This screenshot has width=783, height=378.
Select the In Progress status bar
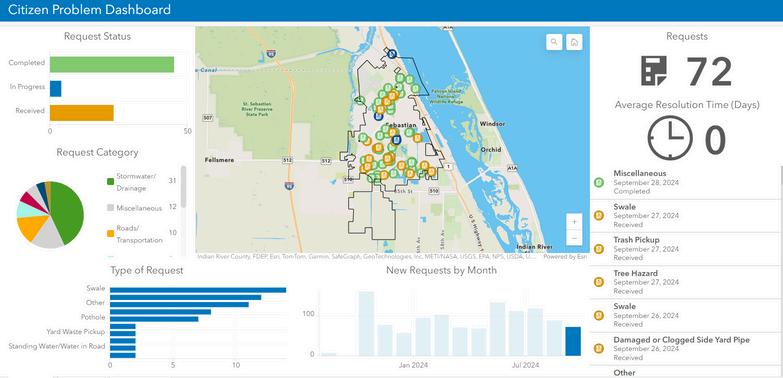55,88
